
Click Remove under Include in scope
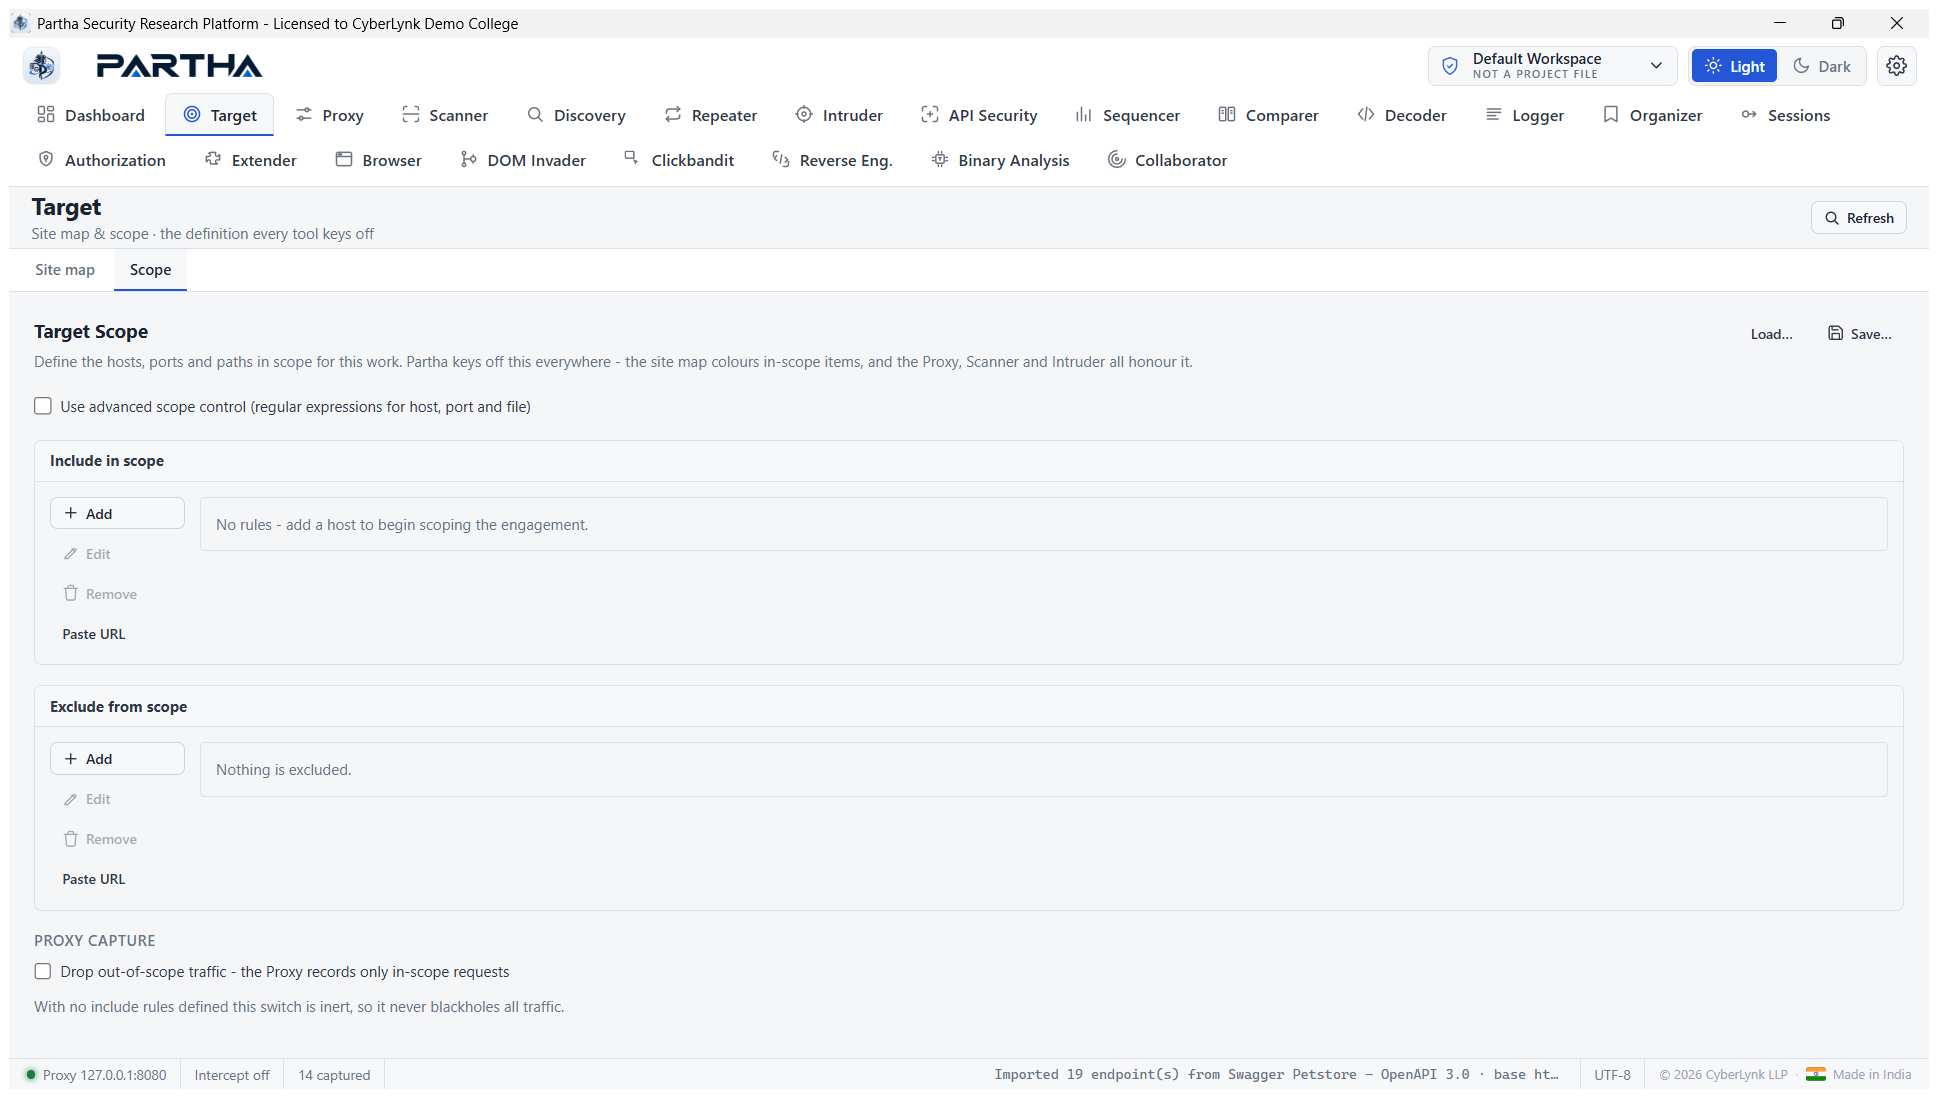coord(100,594)
